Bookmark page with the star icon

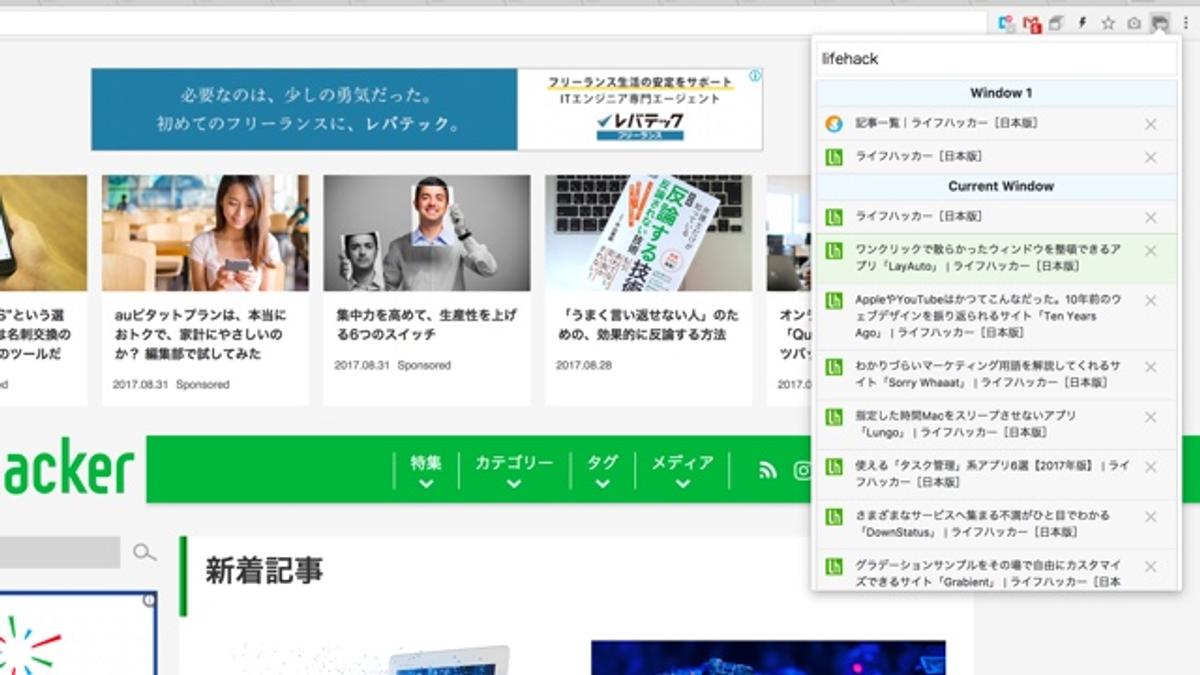click(1108, 23)
